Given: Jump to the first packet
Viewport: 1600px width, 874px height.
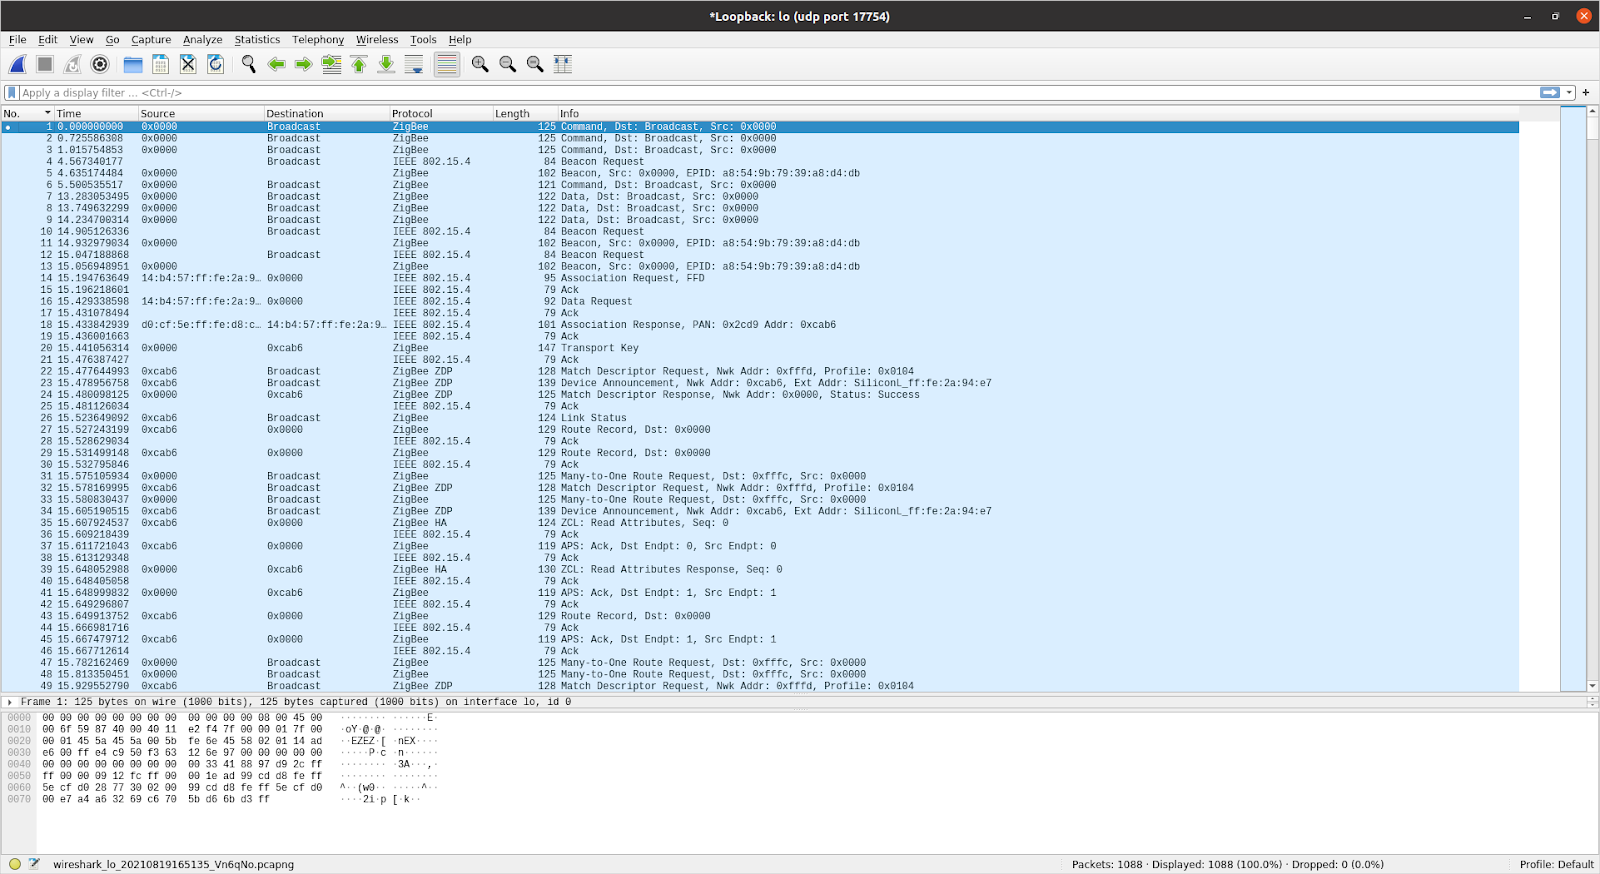Looking at the screenshot, I should click(x=359, y=64).
